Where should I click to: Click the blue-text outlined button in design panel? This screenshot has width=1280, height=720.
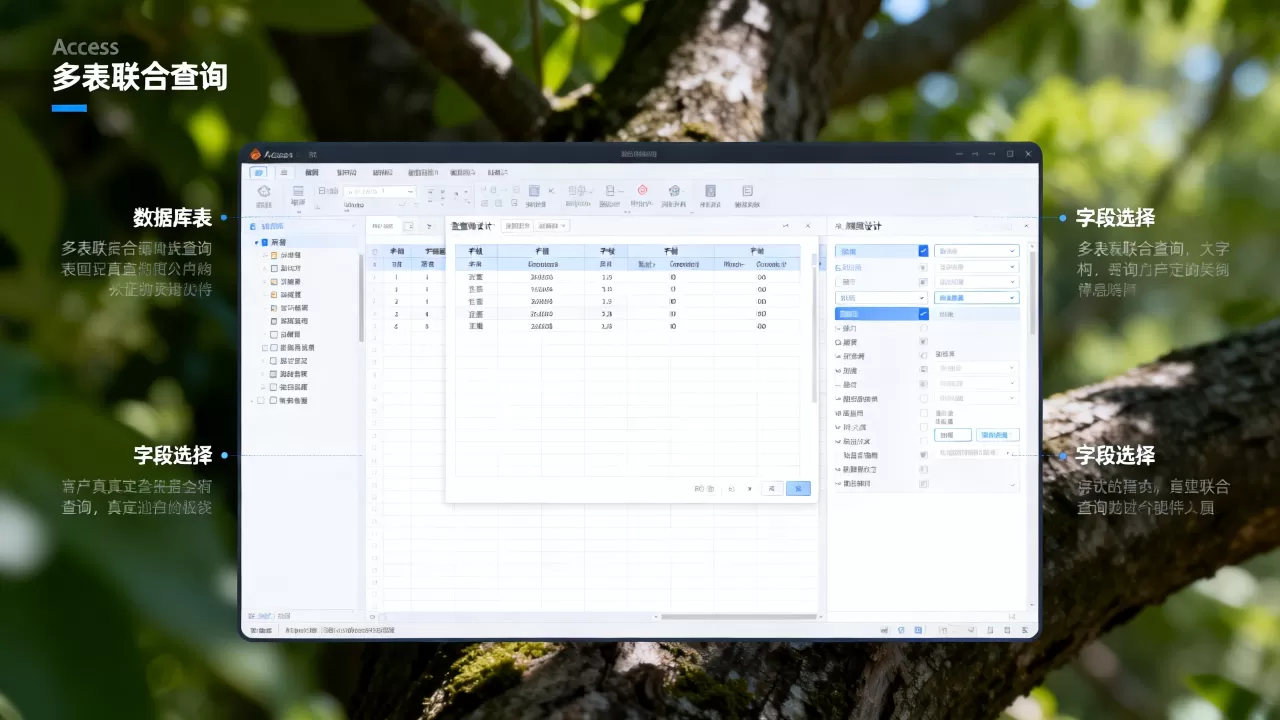pyautogui.click(x=998, y=435)
